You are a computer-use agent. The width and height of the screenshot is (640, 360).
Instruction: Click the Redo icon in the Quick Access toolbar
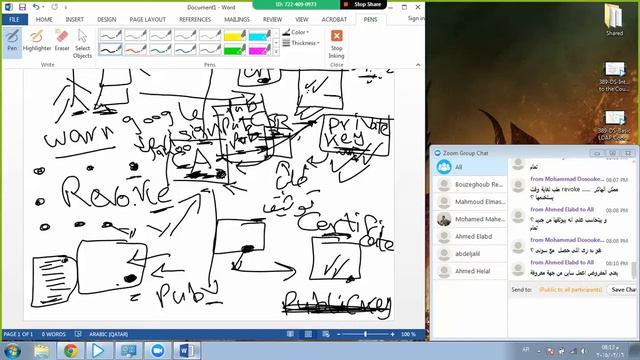55,7
